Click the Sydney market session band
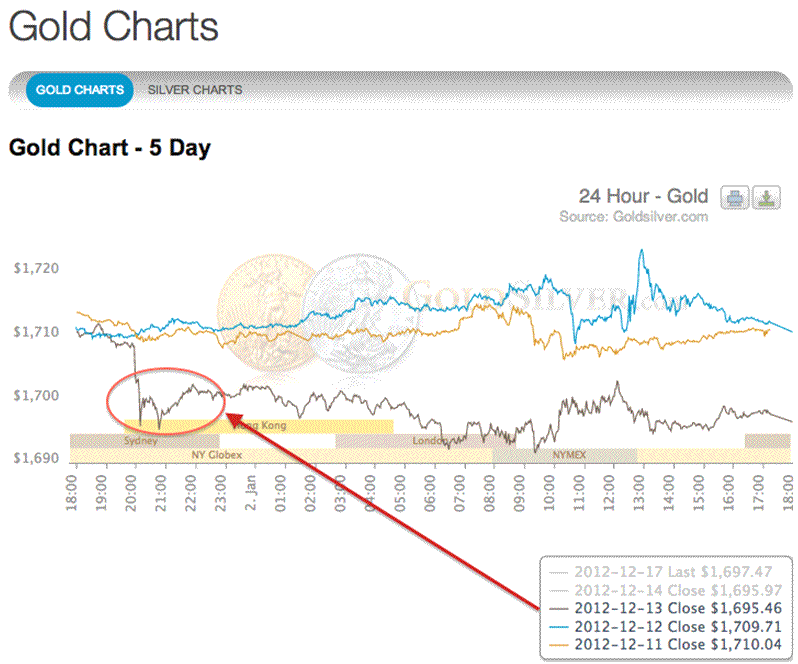Screen dimensions: 798x664 140,440
